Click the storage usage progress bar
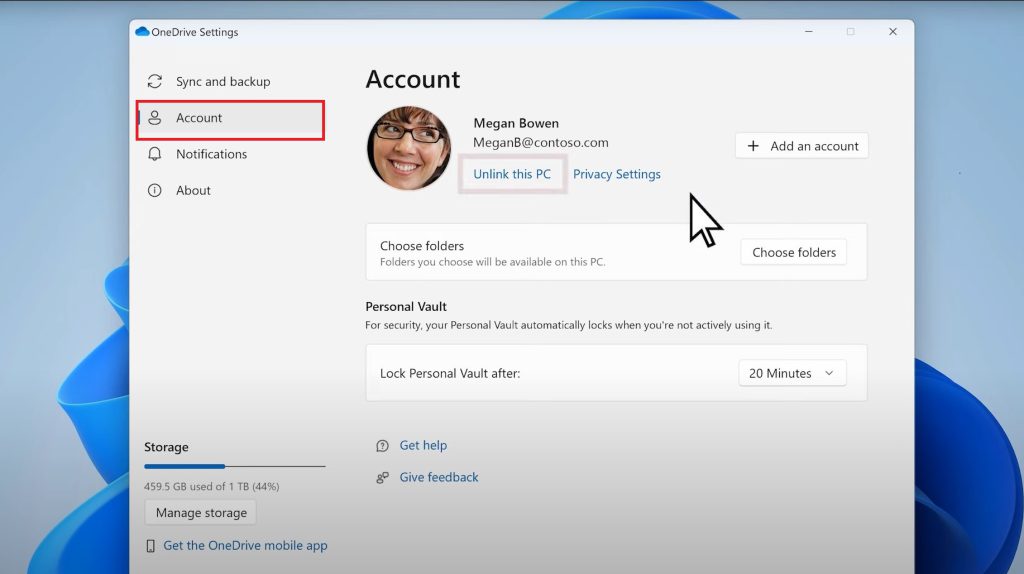Screen dimensions: 1024x574 pos(234,466)
